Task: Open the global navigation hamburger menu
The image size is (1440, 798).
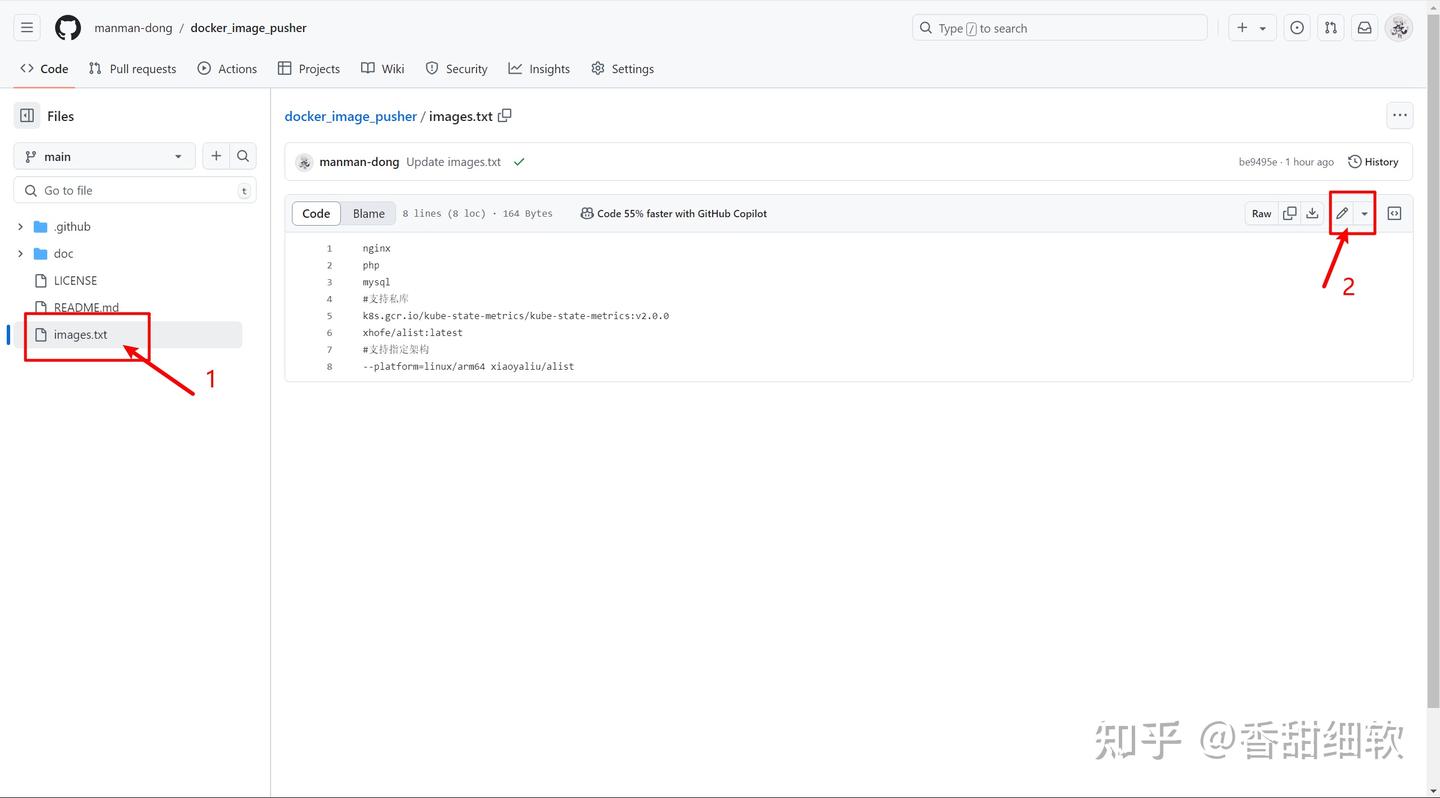Action: point(26,27)
